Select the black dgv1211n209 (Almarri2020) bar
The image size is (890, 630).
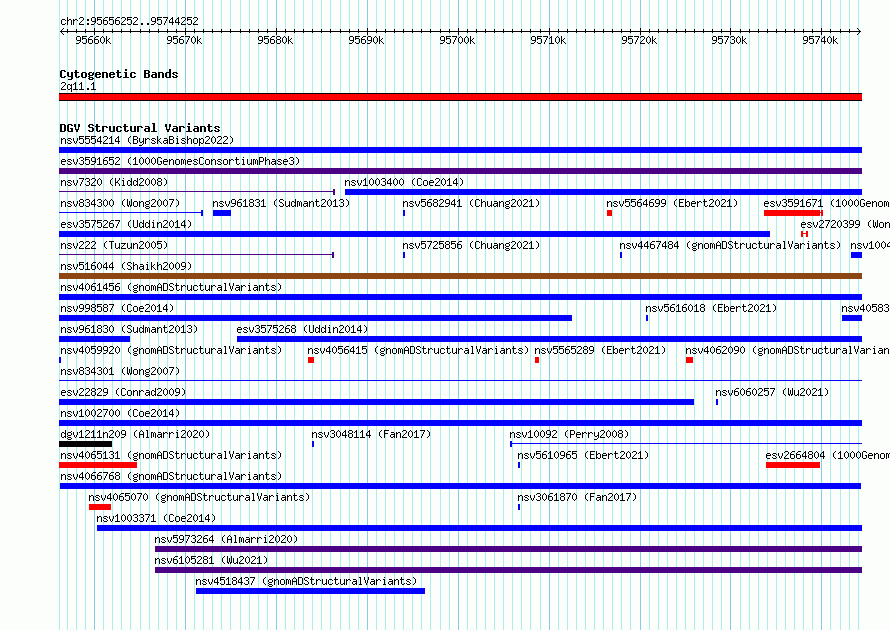click(86, 444)
